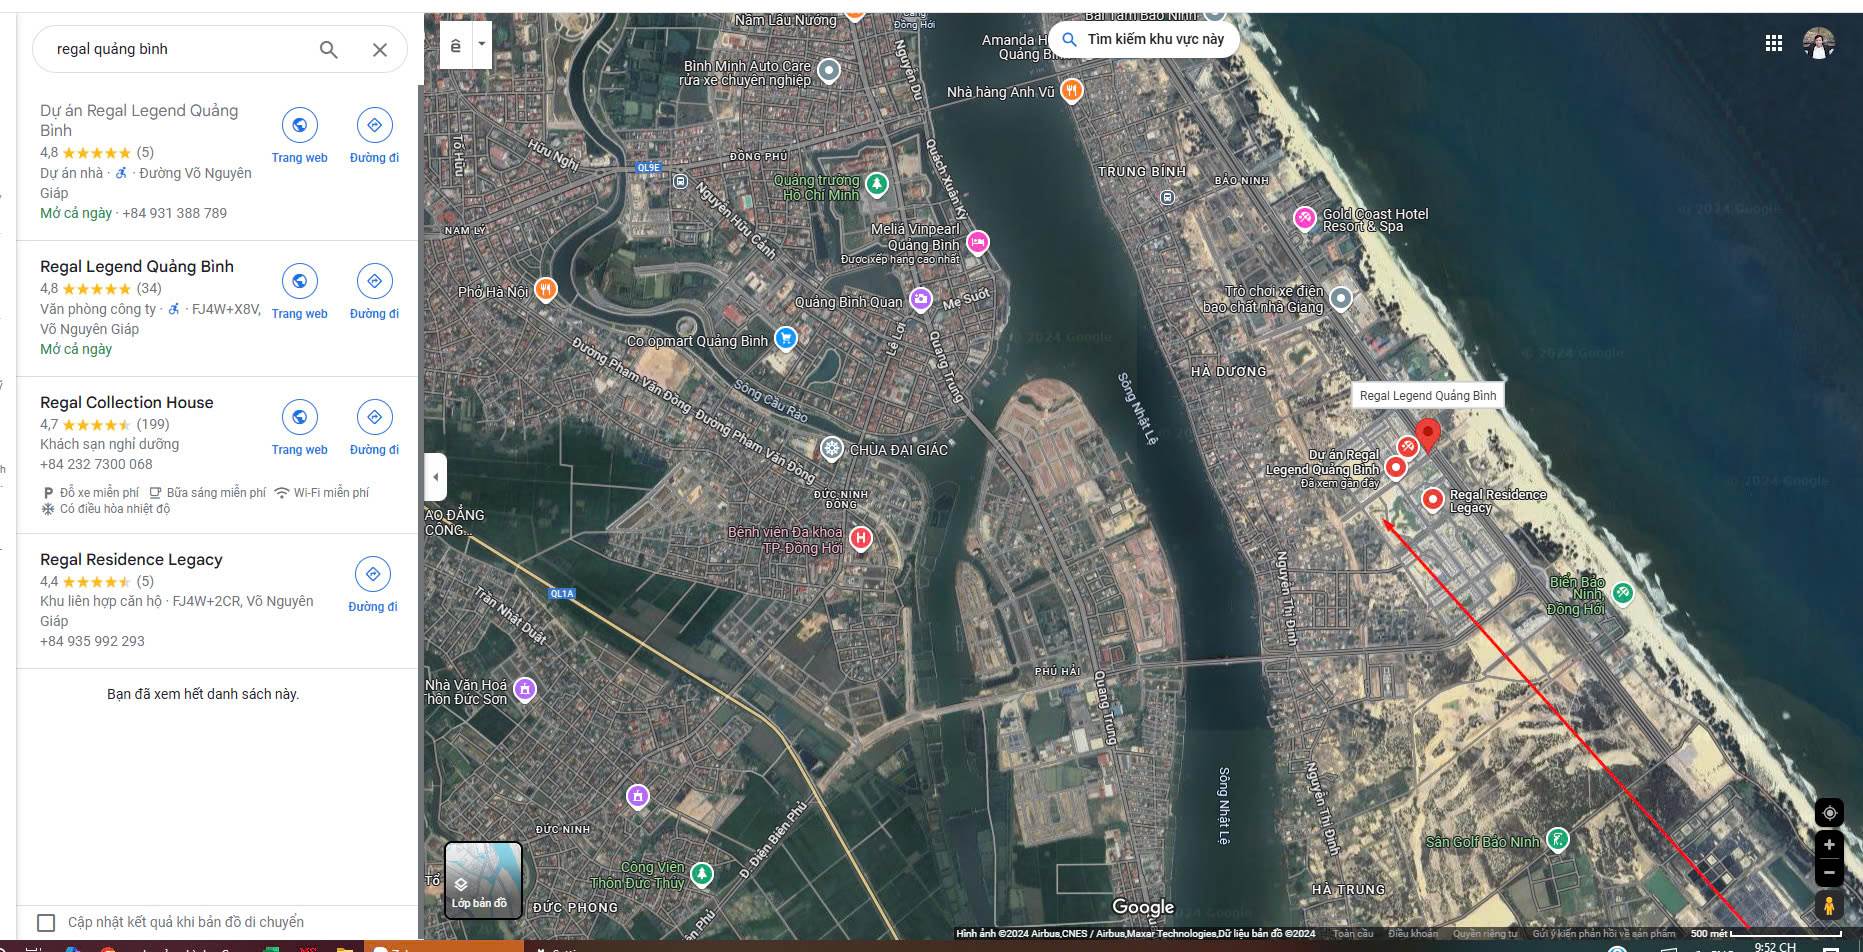Open Street View pegman
The height and width of the screenshot is (952, 1863).
[1829, 906]
